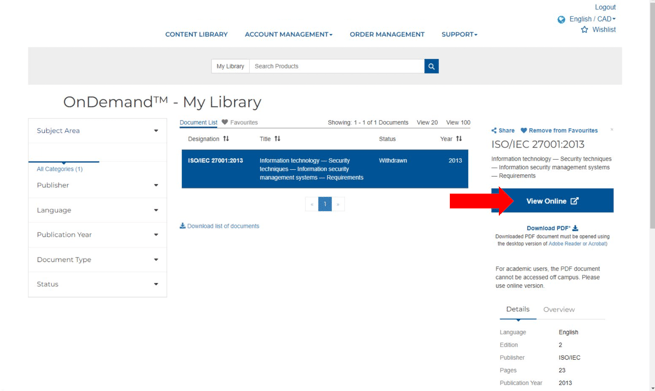Expand the Language filter
This screenshot has width=655, height=391.
click(97, 210)
